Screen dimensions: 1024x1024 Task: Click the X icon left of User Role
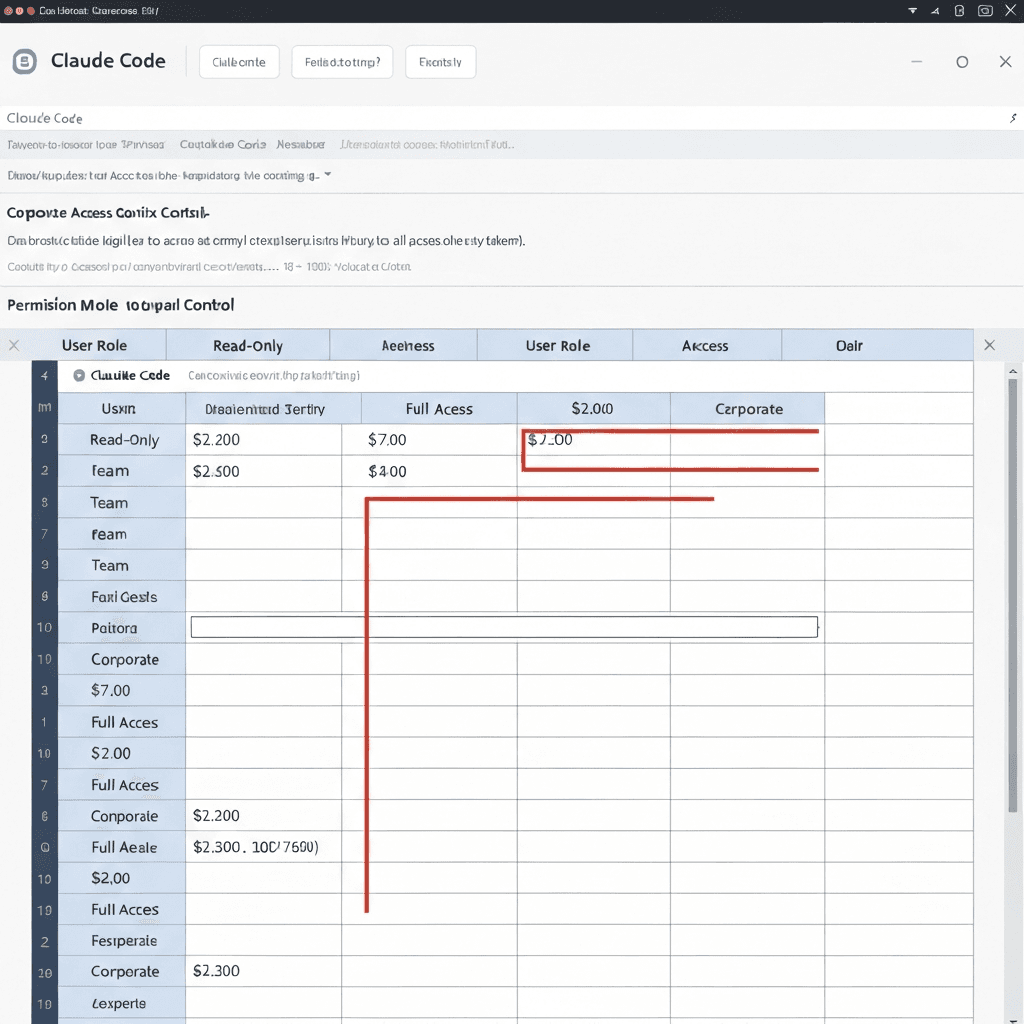click(x=14, y=345)
